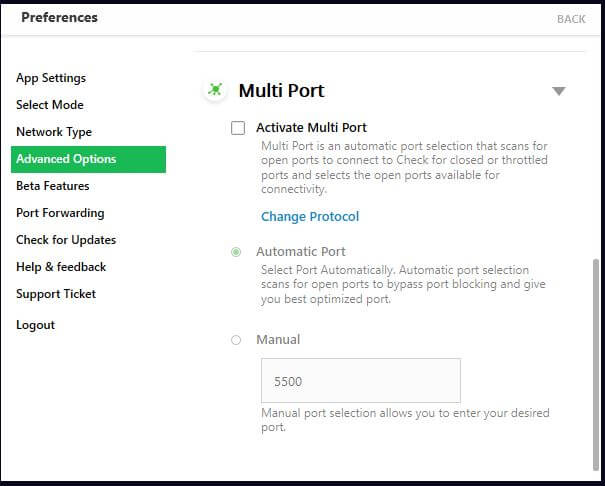Select the Advanced Options sidebar item
The height and width of the screenshot is (486, 605).
[88, 159]
